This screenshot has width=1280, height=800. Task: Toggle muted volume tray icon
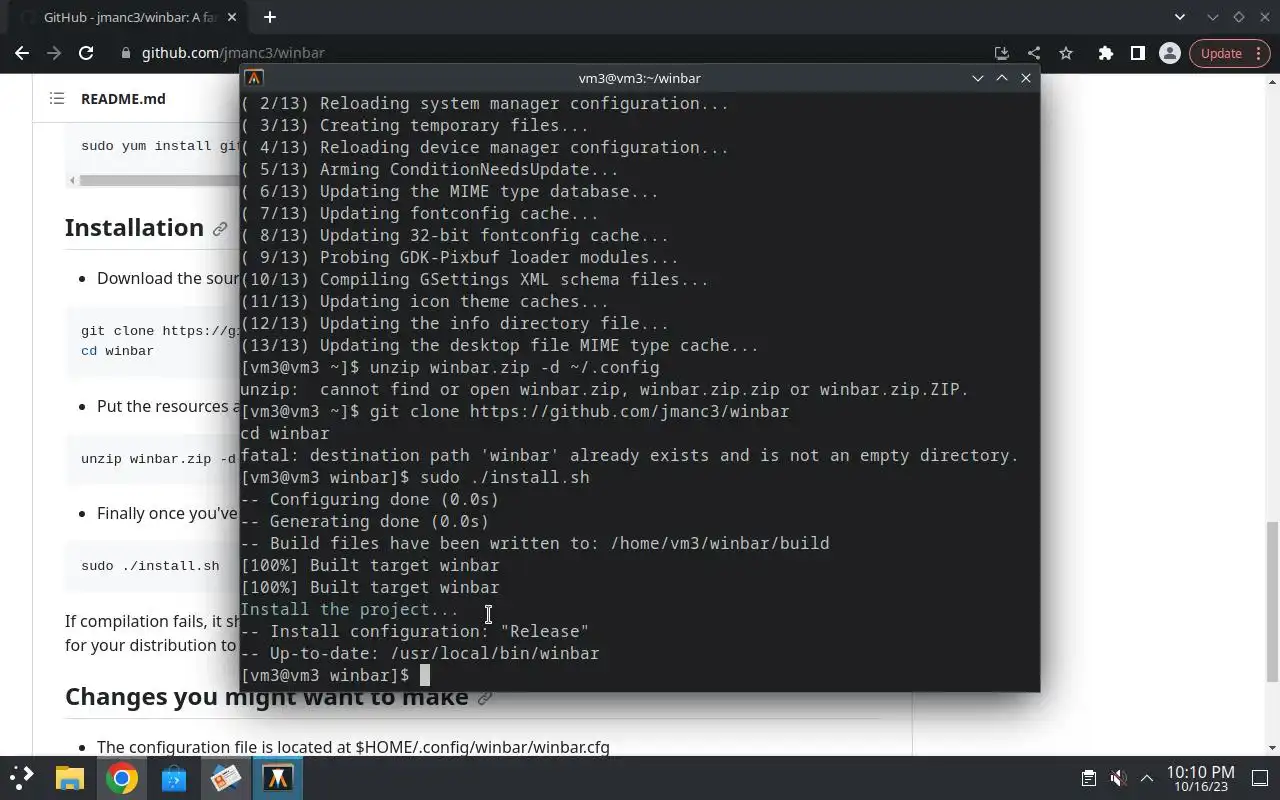[x=1118, y=778]
